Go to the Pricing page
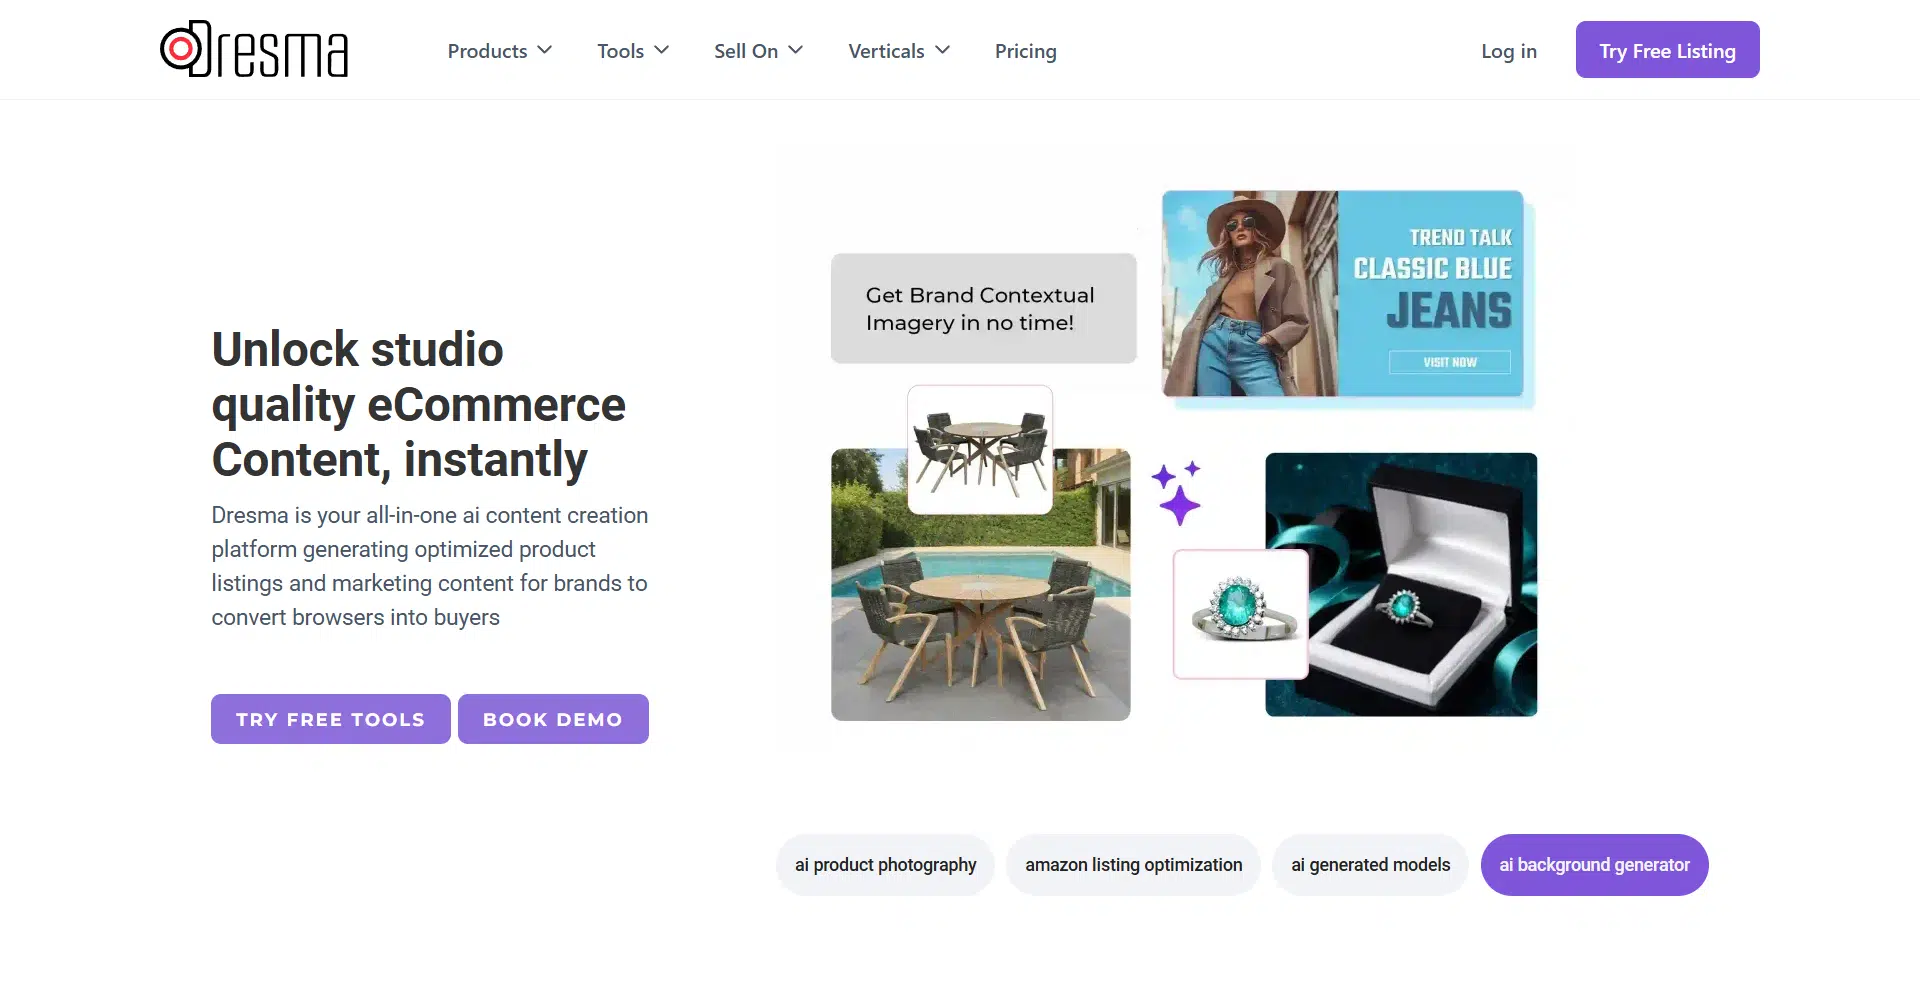Viewport: 1920px width, 1000px height. click(1025, 51)
